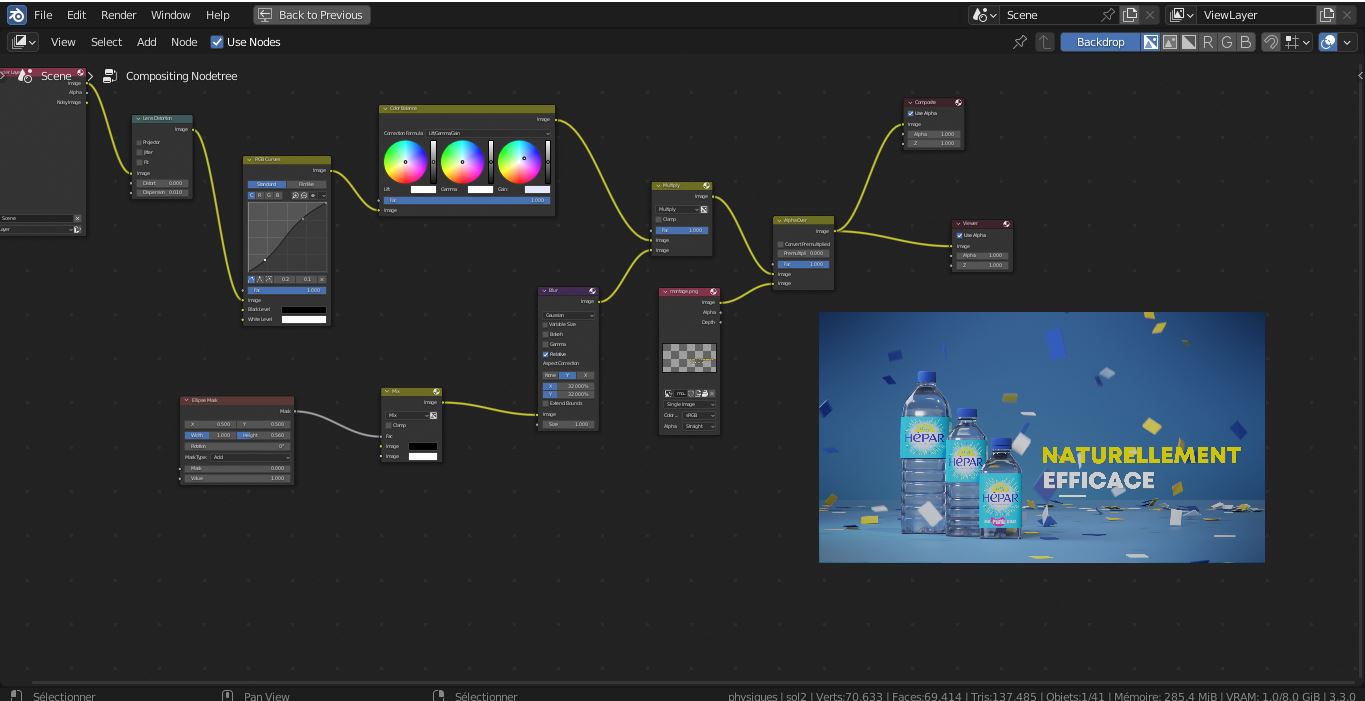The width and height of the screenshot is (1365, 701).
Task: Click the Back to Previous button
Action: point(311,15)
